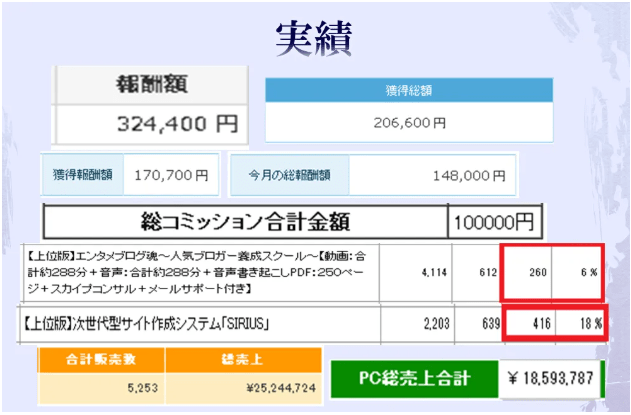Click the SIRIUS product row name

(x=145, y=324)
